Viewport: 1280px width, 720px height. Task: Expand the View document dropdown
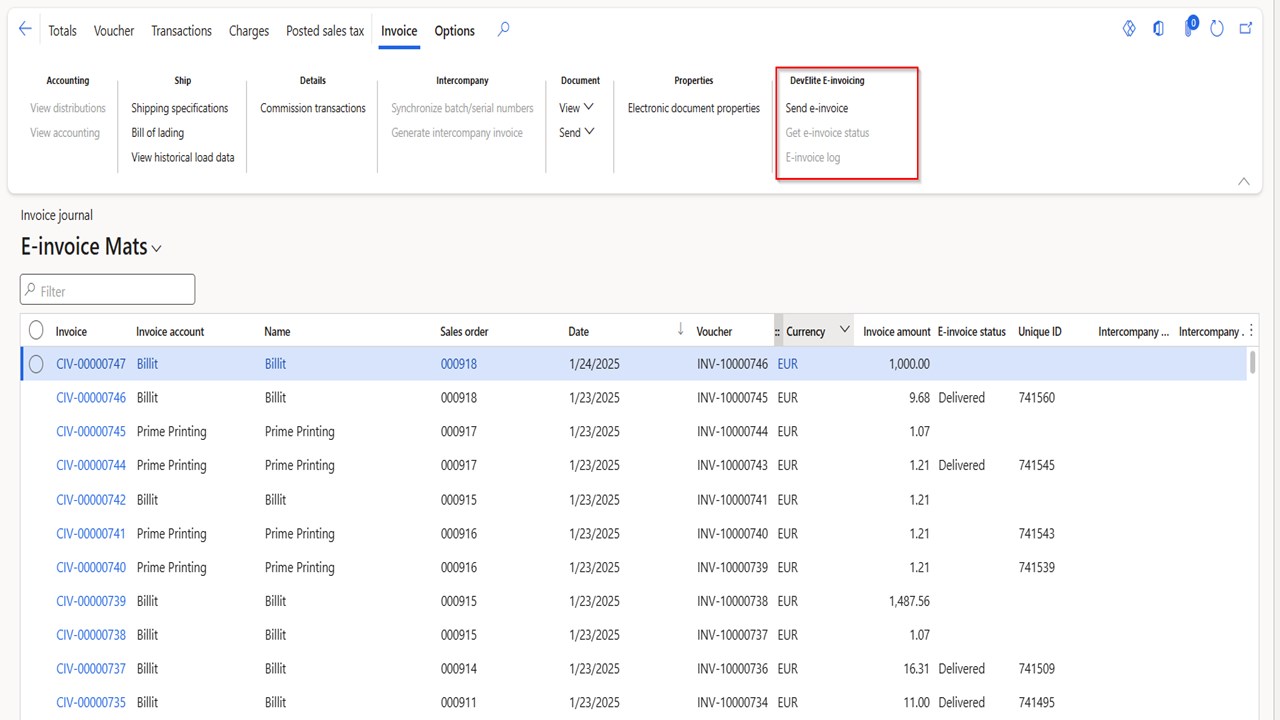click(x=576, y=108)
